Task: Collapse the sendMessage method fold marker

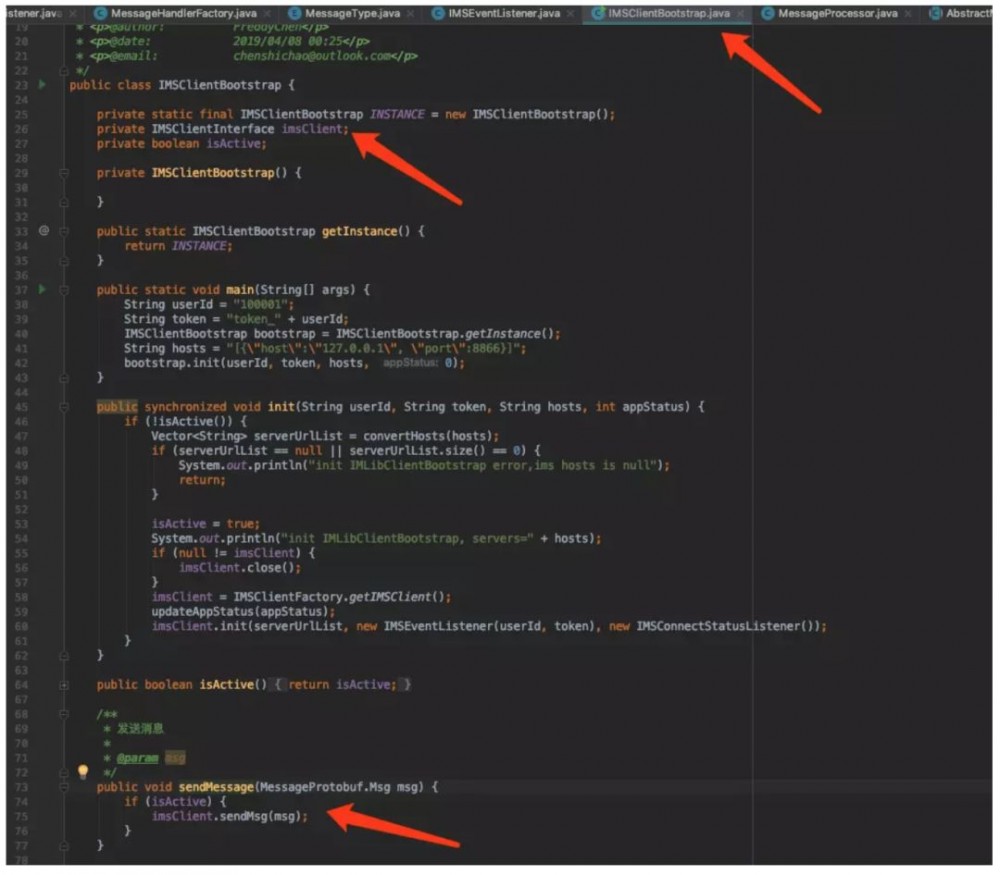Action: tap(64, 787)
